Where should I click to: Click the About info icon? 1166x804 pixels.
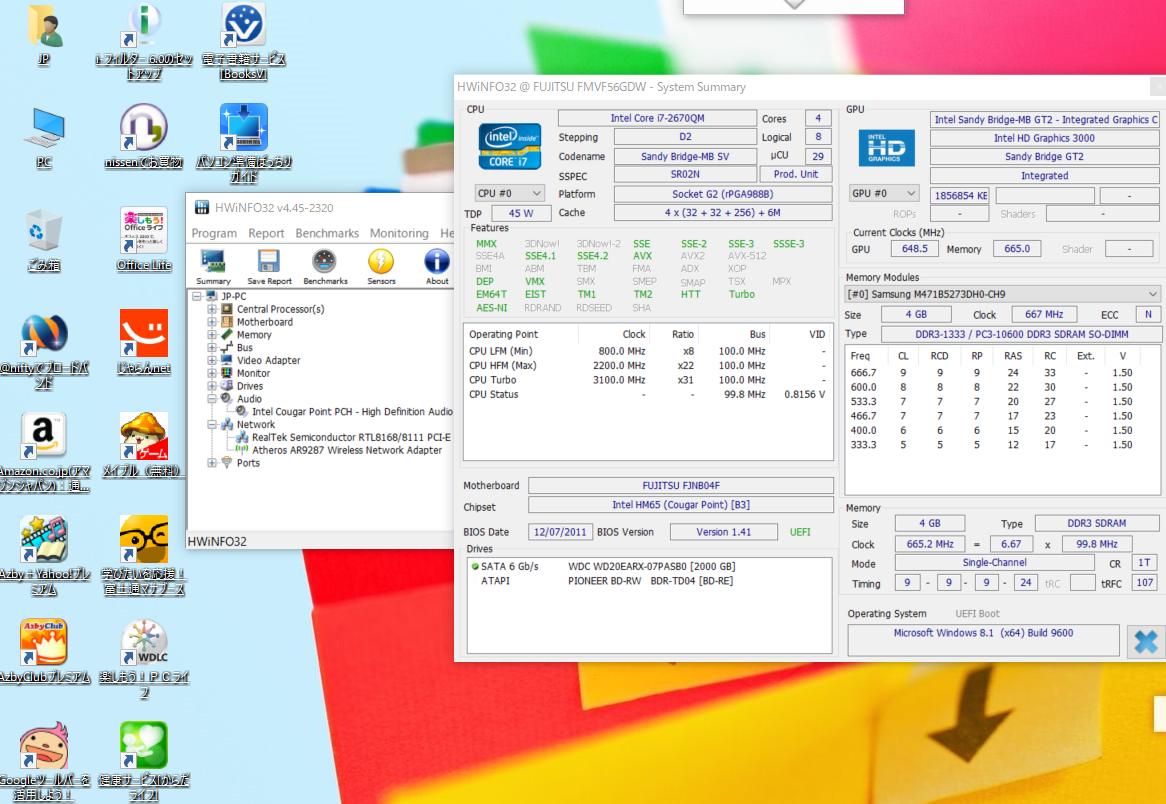coord(437,267)
